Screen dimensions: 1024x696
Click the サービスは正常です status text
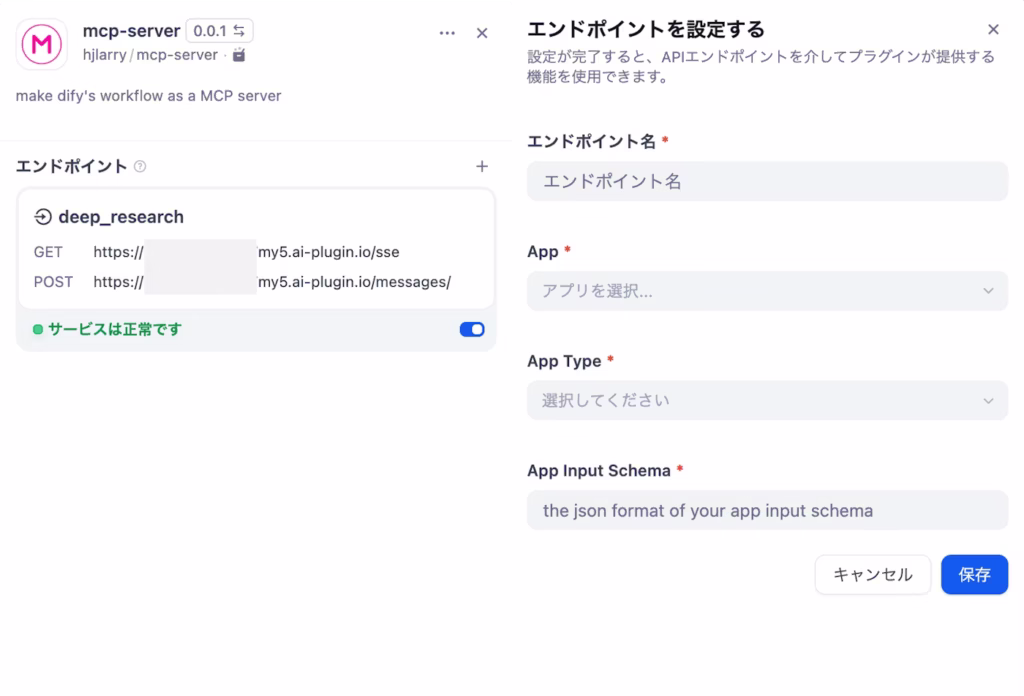pyautogui.click(x=115, y=329)
